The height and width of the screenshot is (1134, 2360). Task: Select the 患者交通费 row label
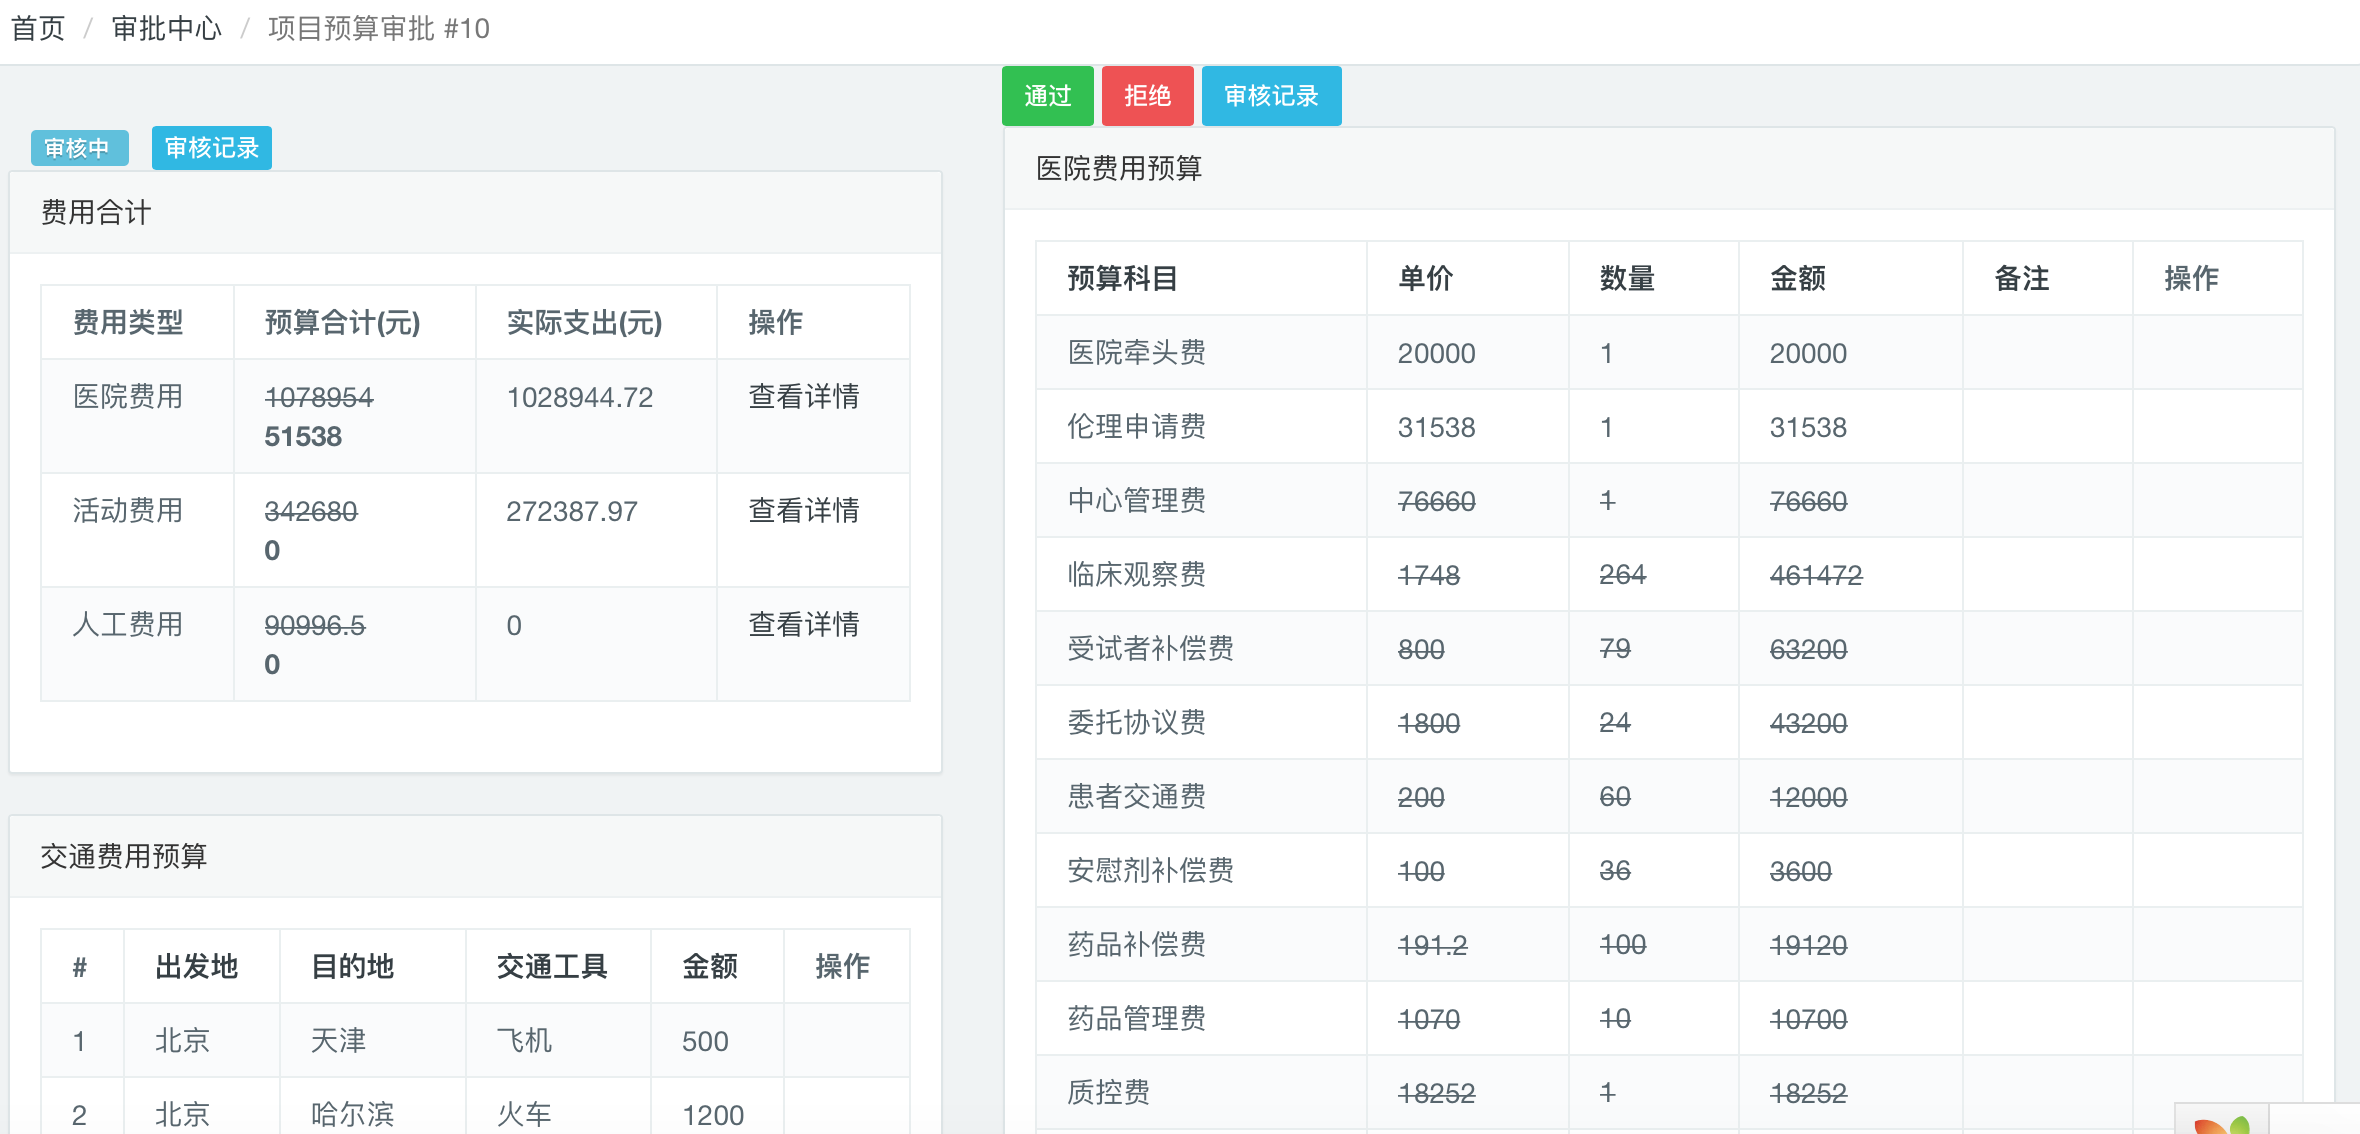(x=1137, y=797)
